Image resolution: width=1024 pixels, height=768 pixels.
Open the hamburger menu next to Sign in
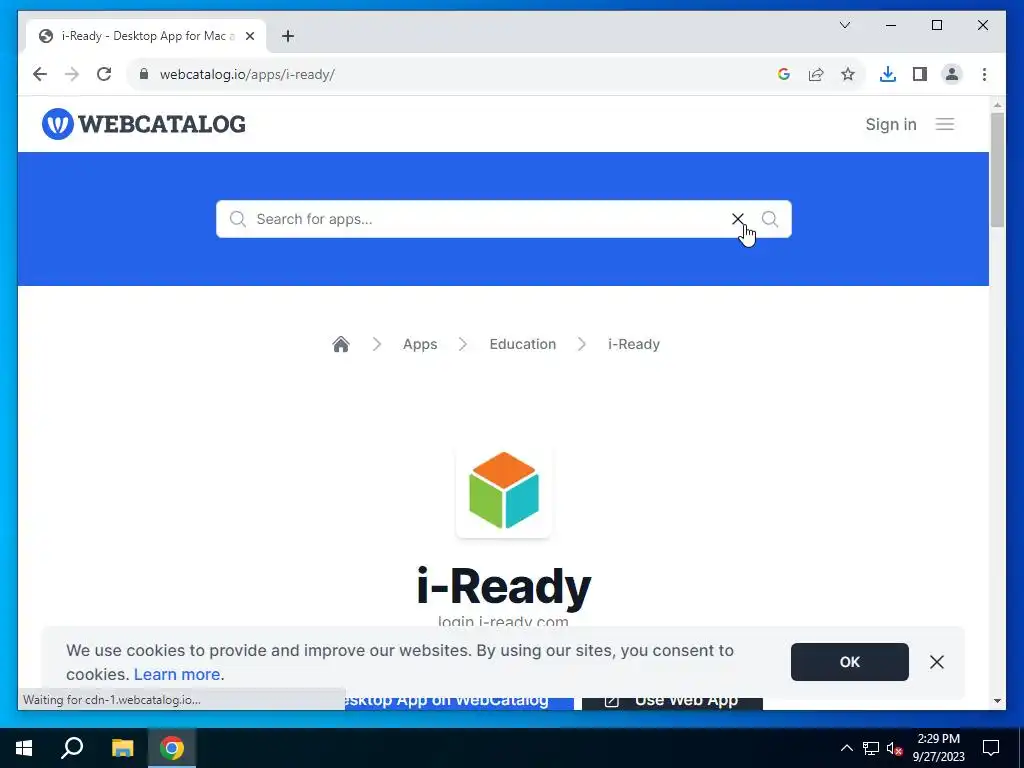coord(944,124)
